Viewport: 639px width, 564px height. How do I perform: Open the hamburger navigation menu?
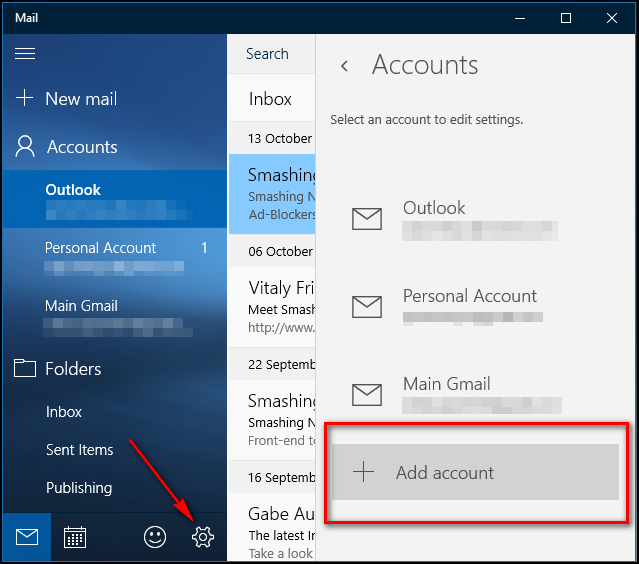pos(25,54)
